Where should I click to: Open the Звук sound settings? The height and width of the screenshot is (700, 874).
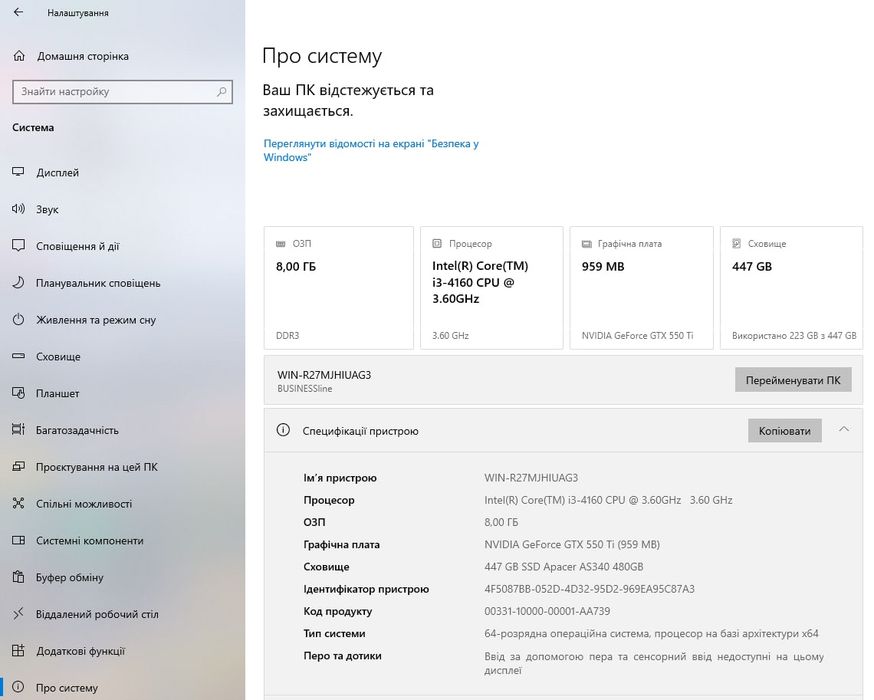tap(123, 209)
